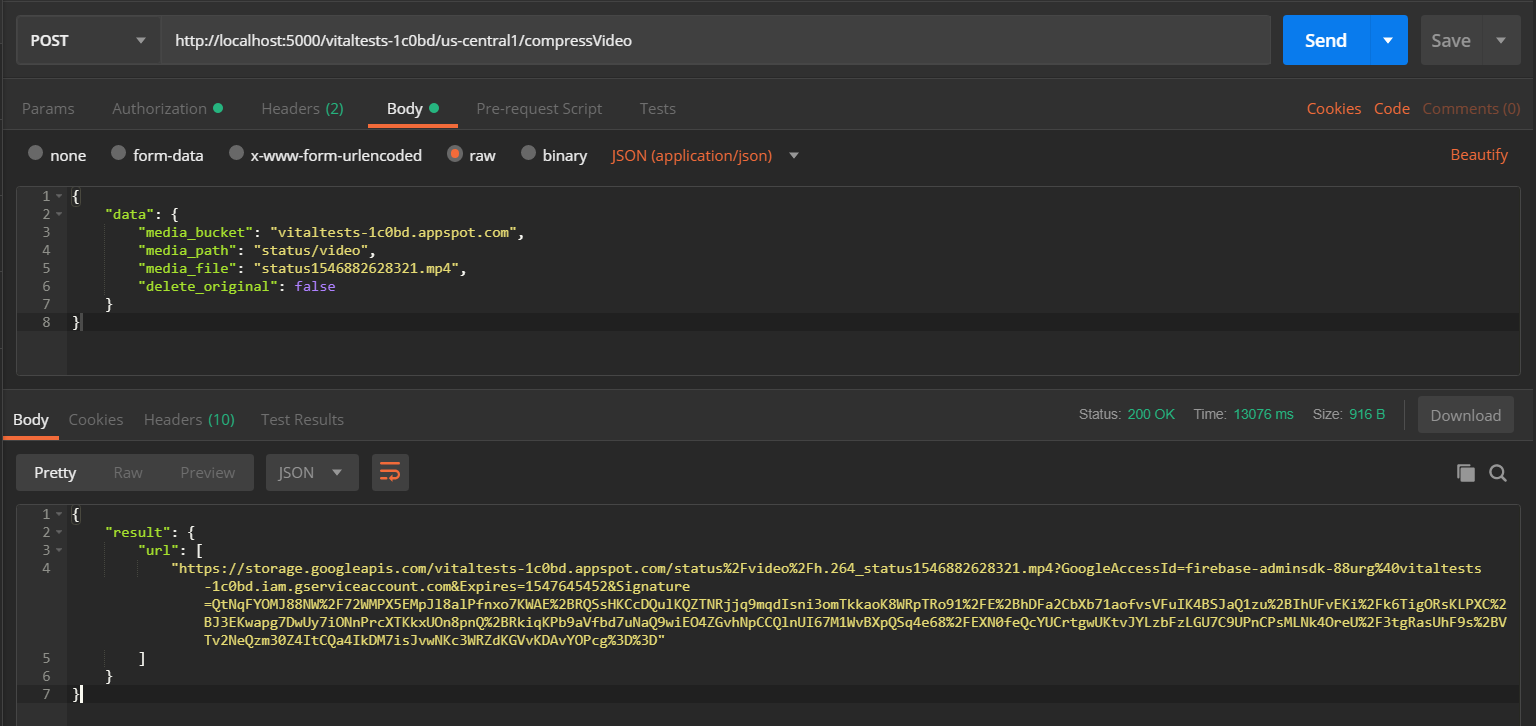Screen dimensions: 1536x726
Task: Open the POST method dropdown
Action: (88, 41)
